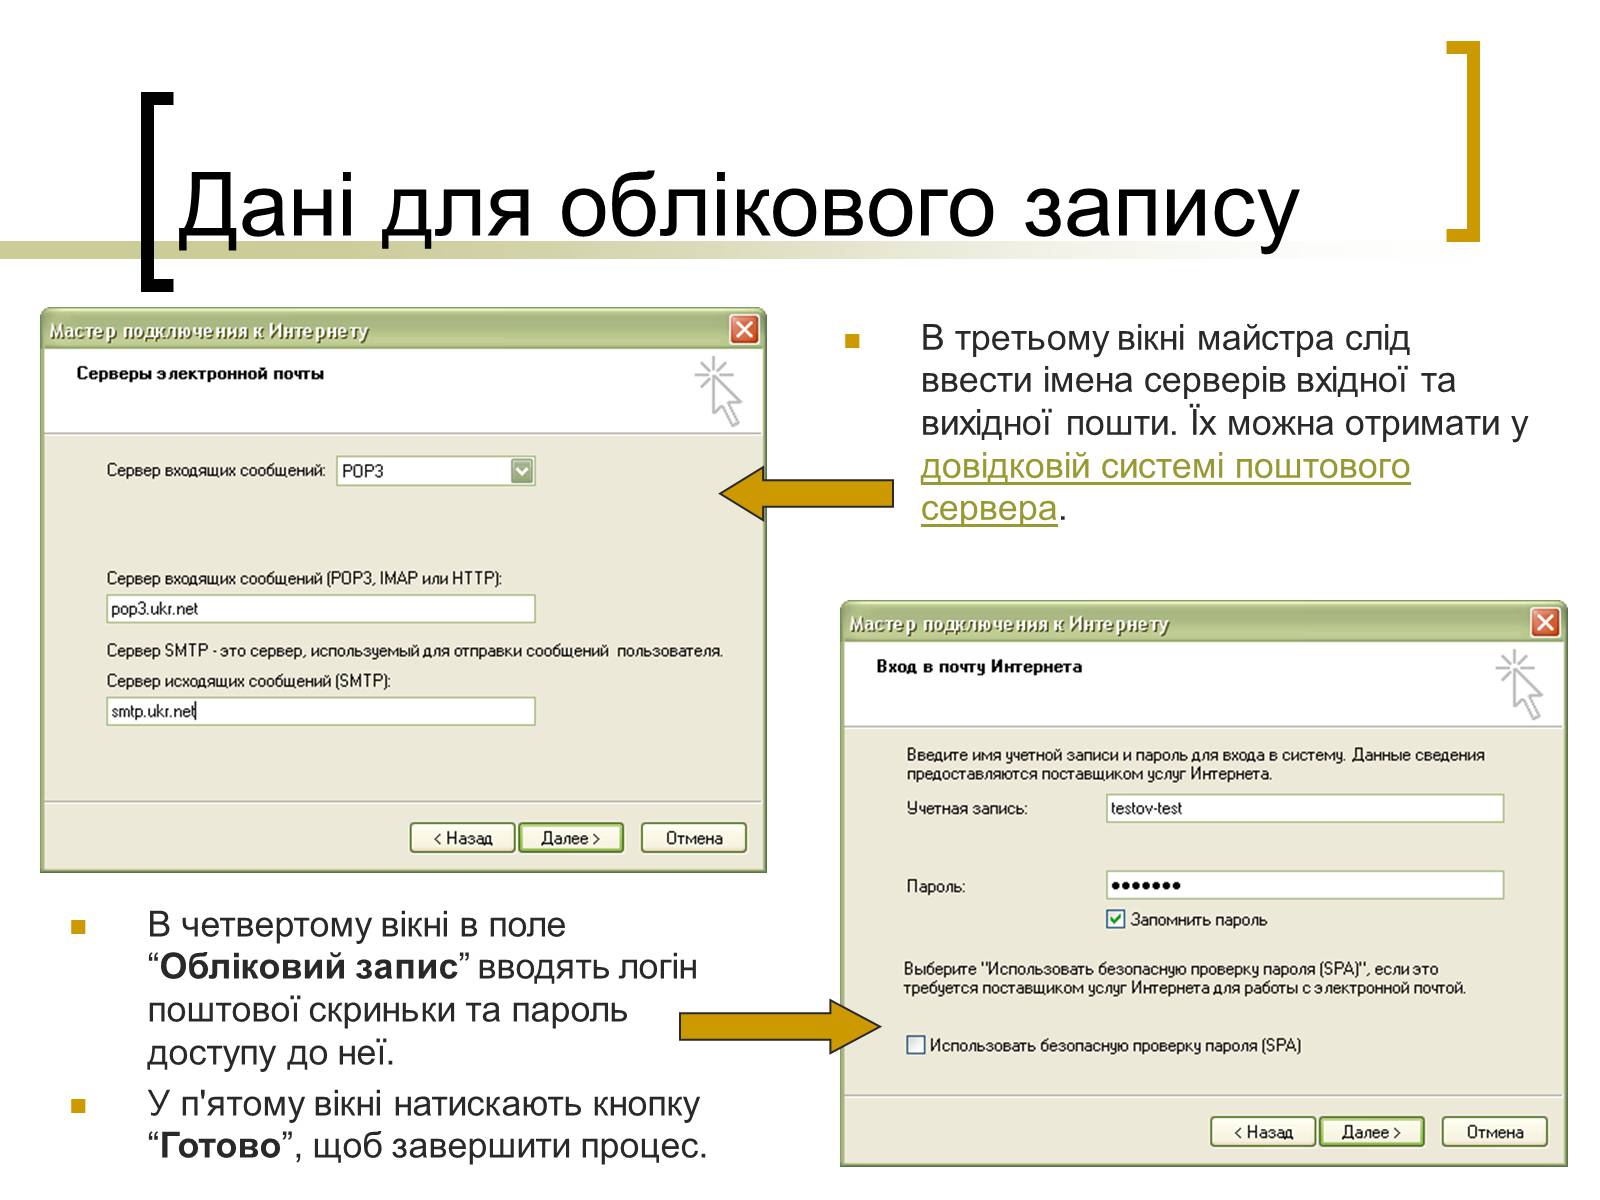Click the wizard cursor icon in mail servers dialog
The height and width of the screenshot is (1200, 1600).
coord(720,391)
